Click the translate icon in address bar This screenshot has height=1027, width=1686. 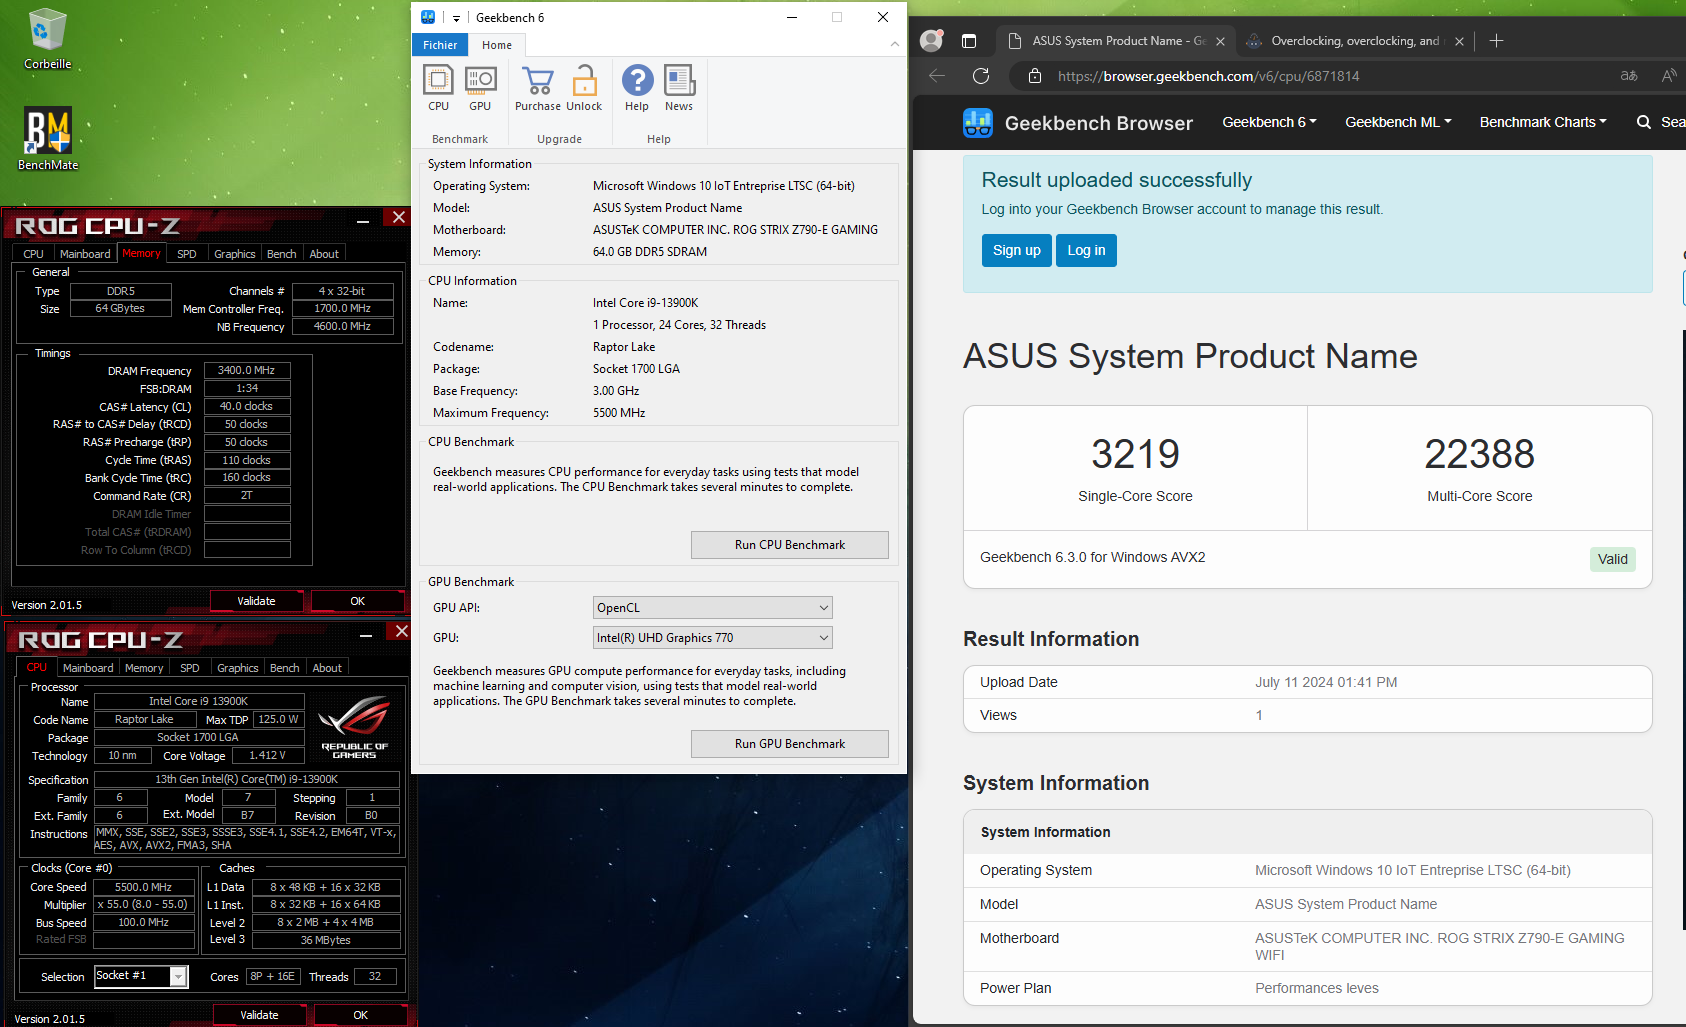tap(1629, 76)
